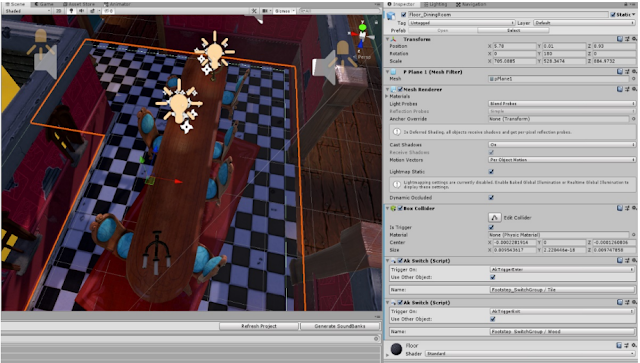This screenshot has height=363, width=640.
Task: Open Anchor Override object picker circle
Action: [633, 119]
